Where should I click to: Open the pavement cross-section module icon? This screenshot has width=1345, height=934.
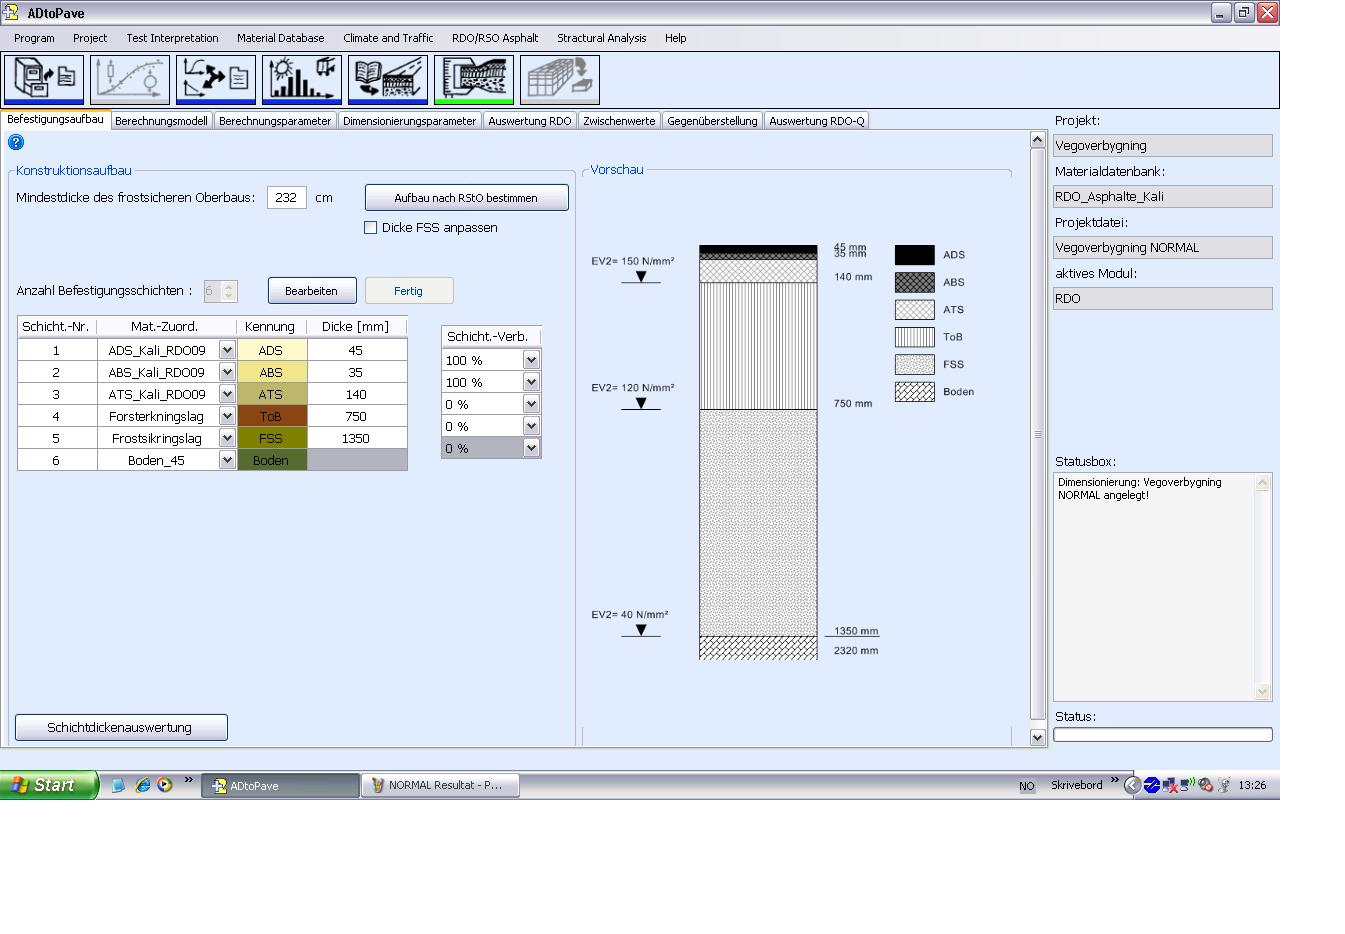click(474, 79)
